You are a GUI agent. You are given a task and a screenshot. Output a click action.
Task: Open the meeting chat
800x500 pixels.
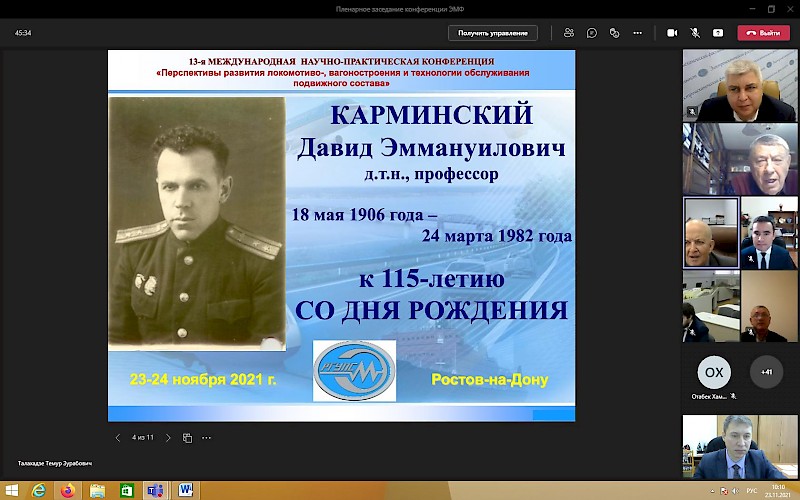click(592, 33)
